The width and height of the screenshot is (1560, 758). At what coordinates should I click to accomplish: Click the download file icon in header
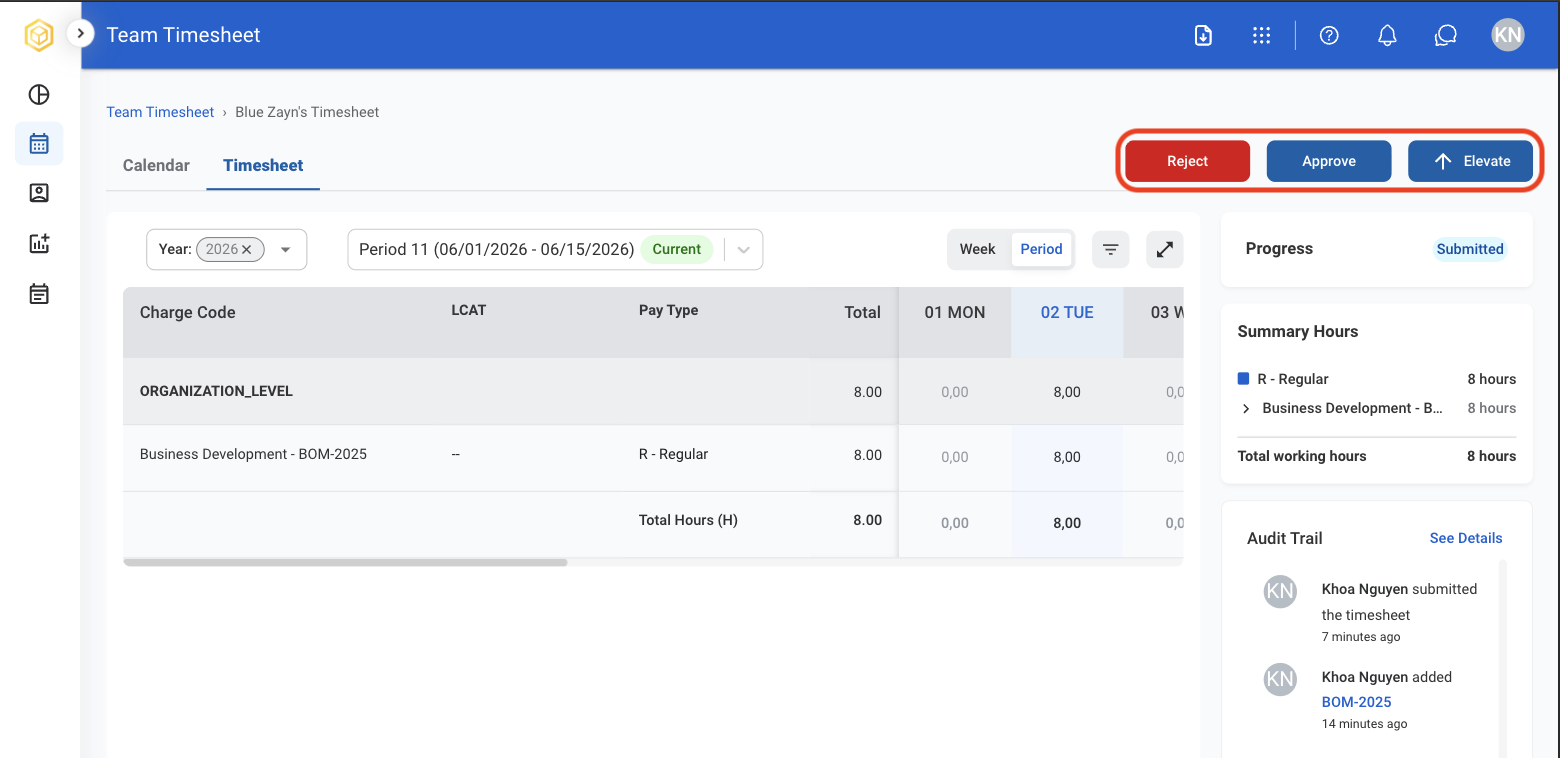click(1204, 35)
